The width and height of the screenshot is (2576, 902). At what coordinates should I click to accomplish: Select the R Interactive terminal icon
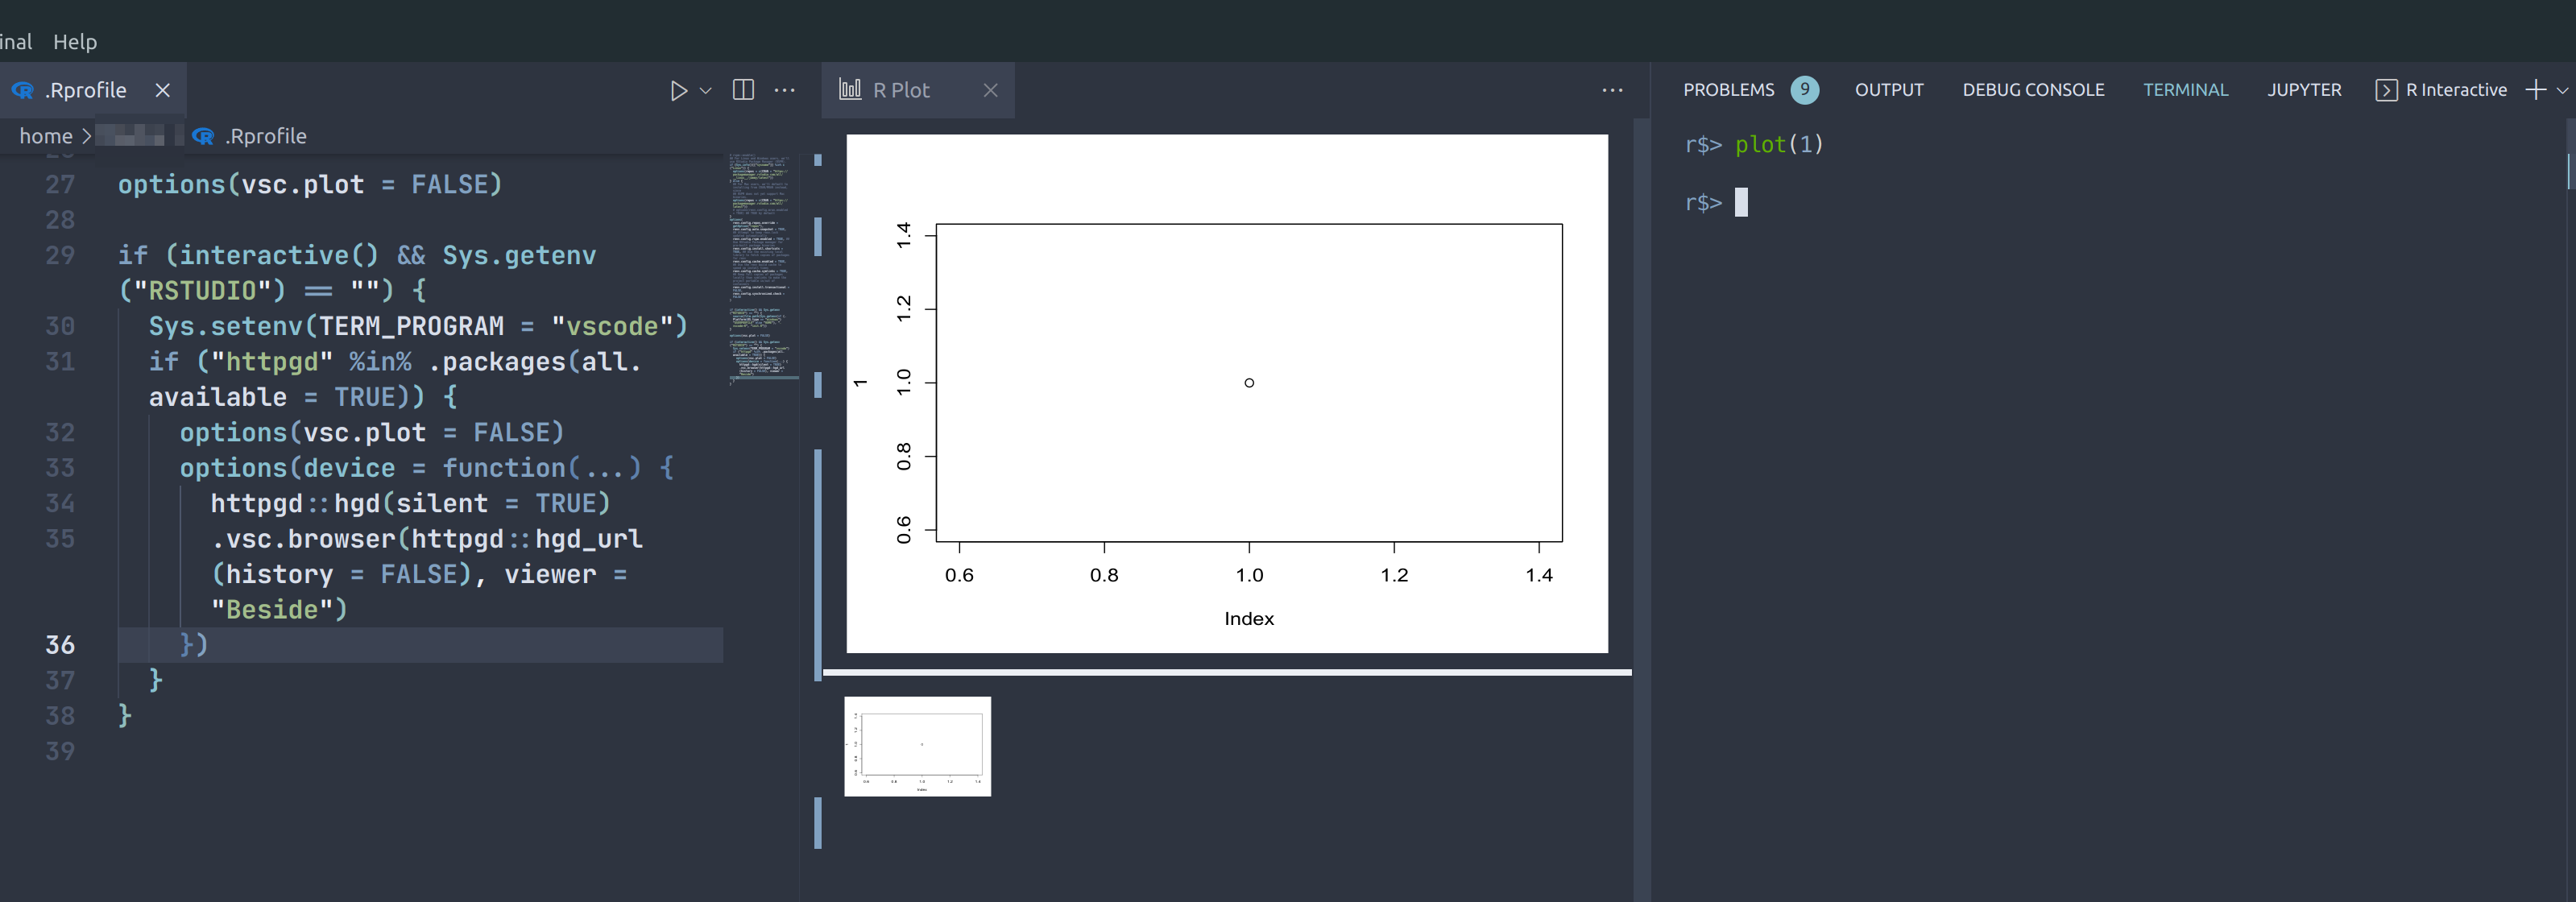[2387, 89]
